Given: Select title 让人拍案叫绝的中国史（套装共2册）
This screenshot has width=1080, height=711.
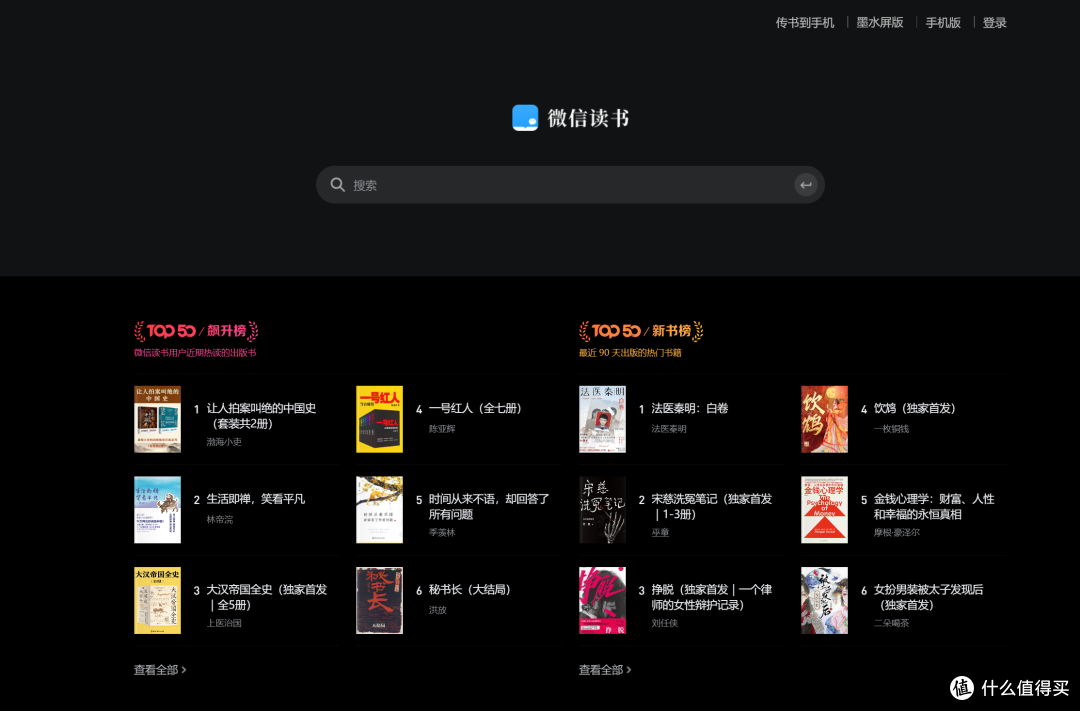Looking at the screenshot, I should coord(262,415).
